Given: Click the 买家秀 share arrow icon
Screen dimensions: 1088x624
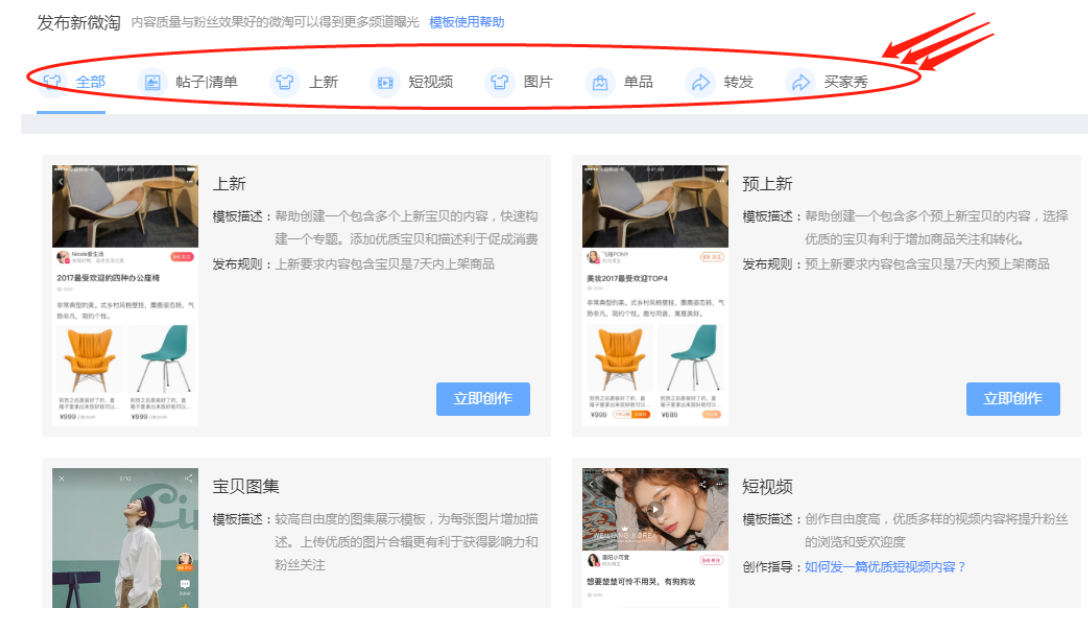Looking at the screenshot, I should [x=800, y=82].
